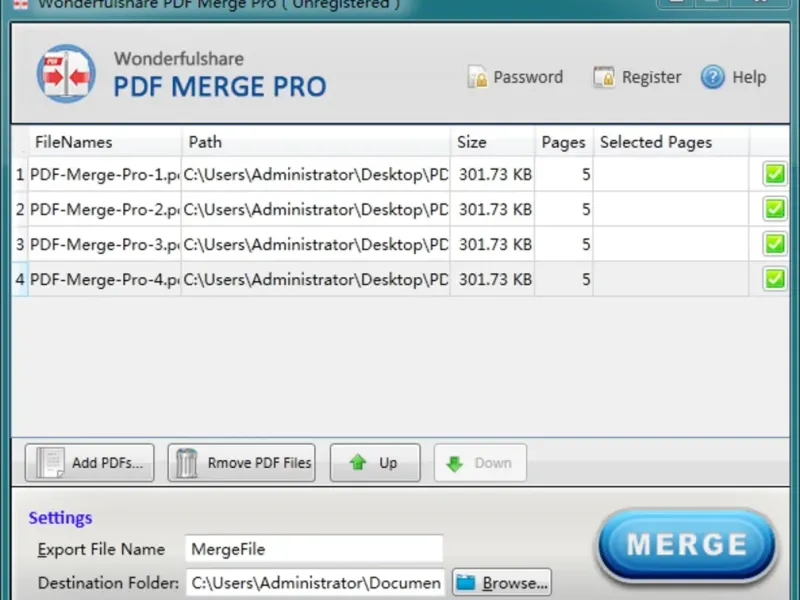Click the Register text link

coord(652,78)
